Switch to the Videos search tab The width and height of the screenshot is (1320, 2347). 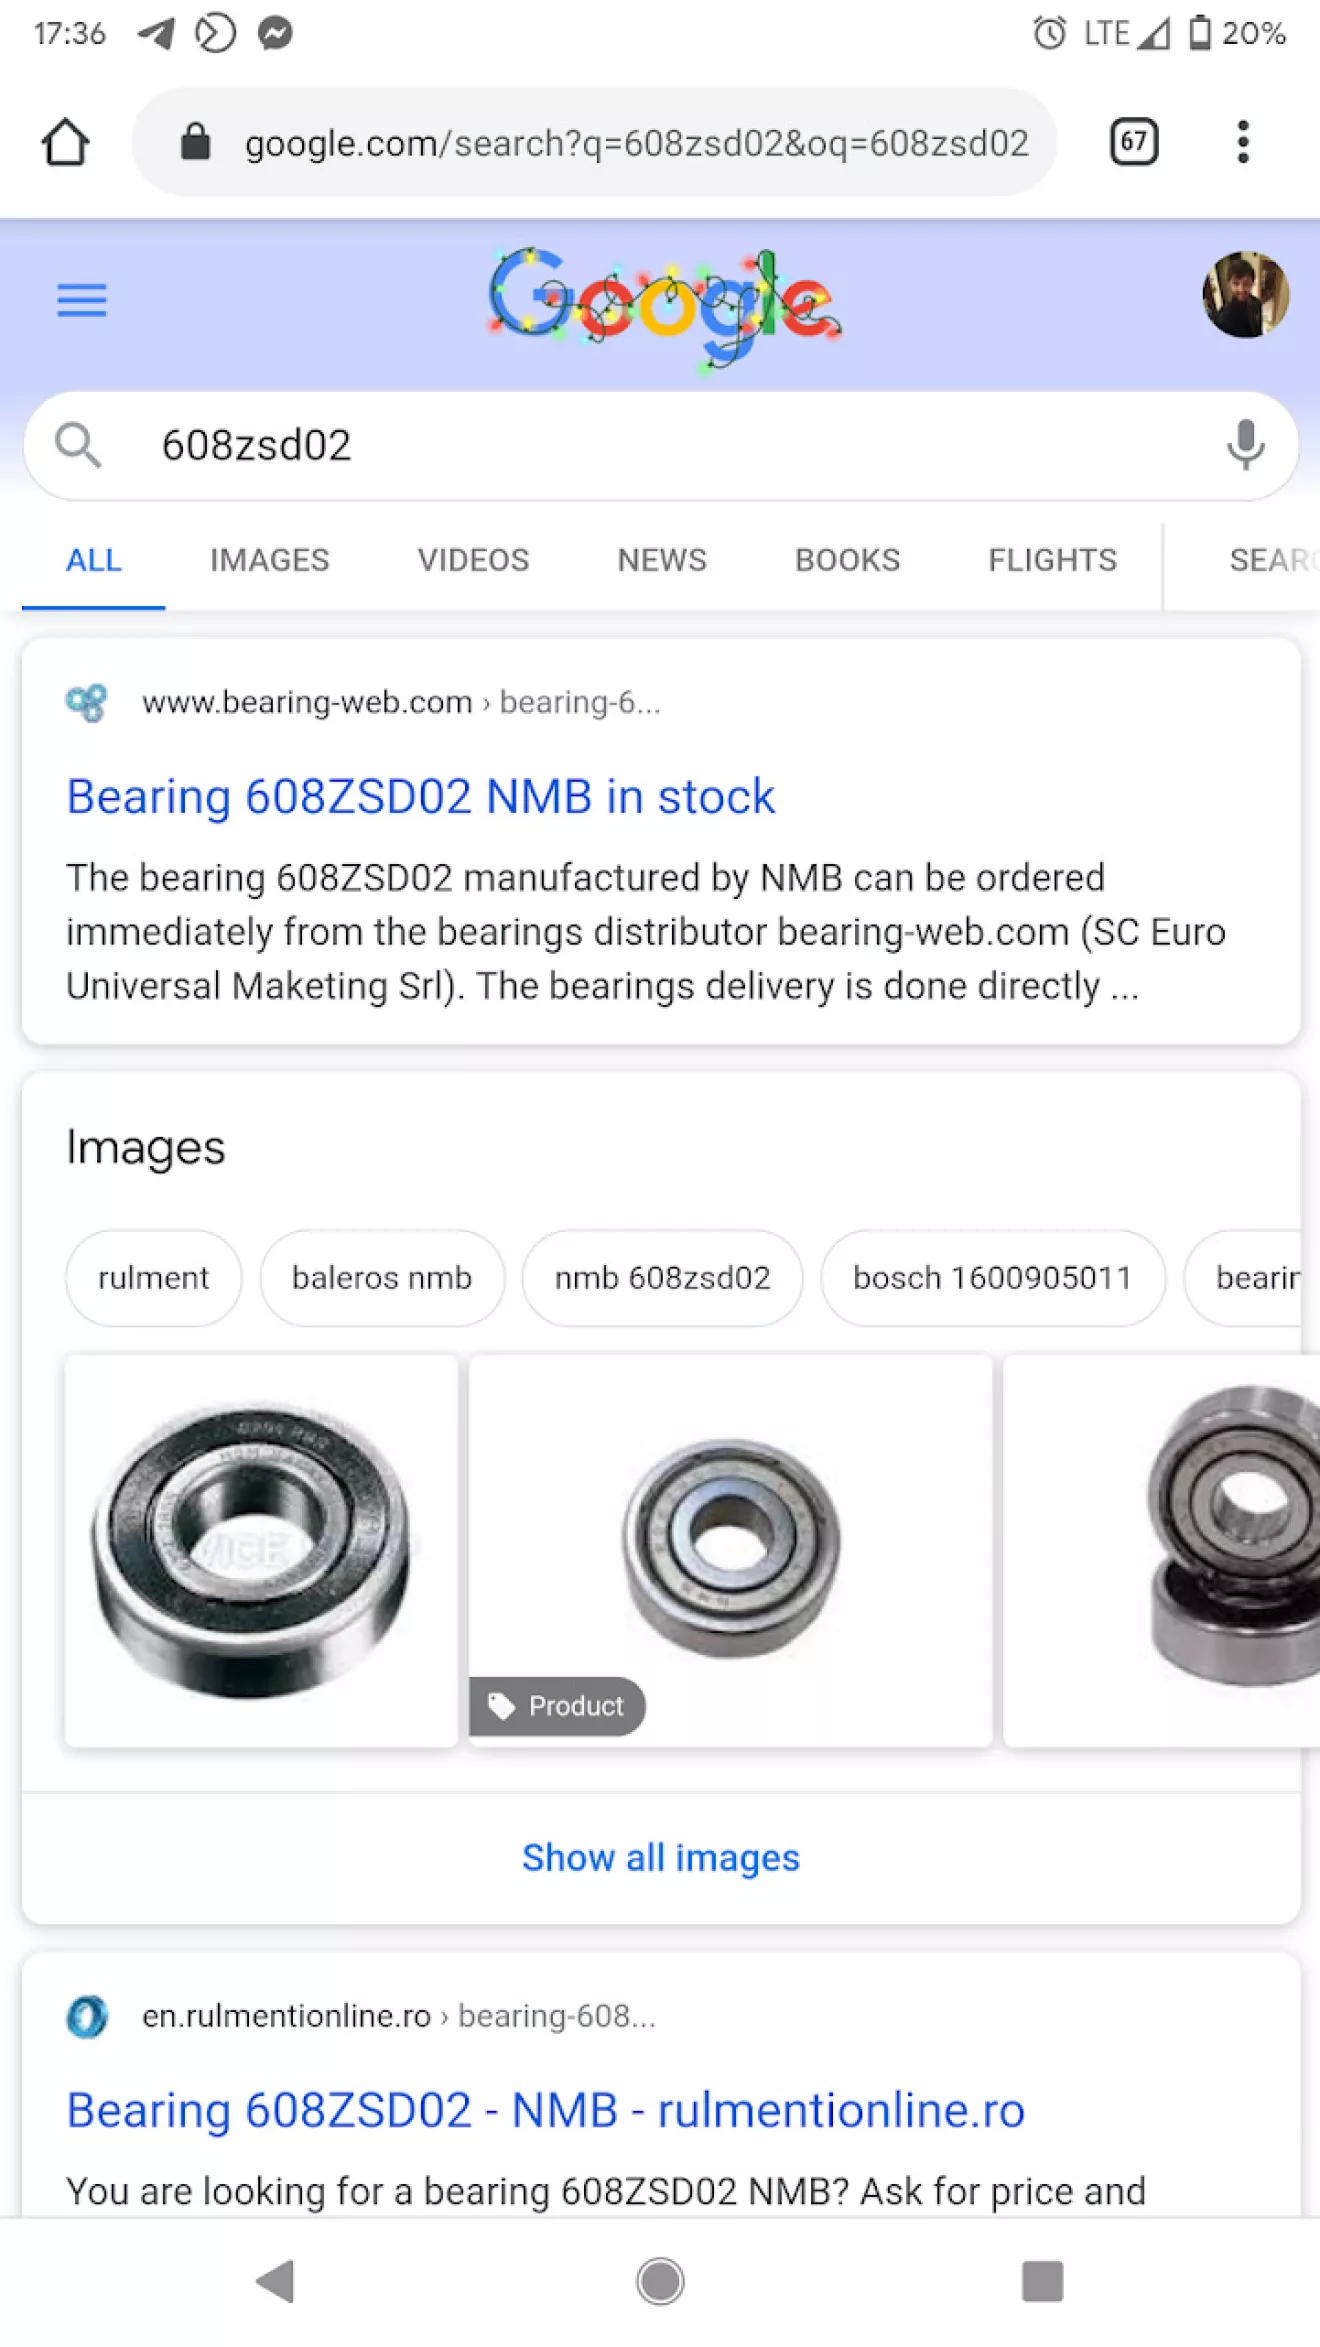point(473,560)
